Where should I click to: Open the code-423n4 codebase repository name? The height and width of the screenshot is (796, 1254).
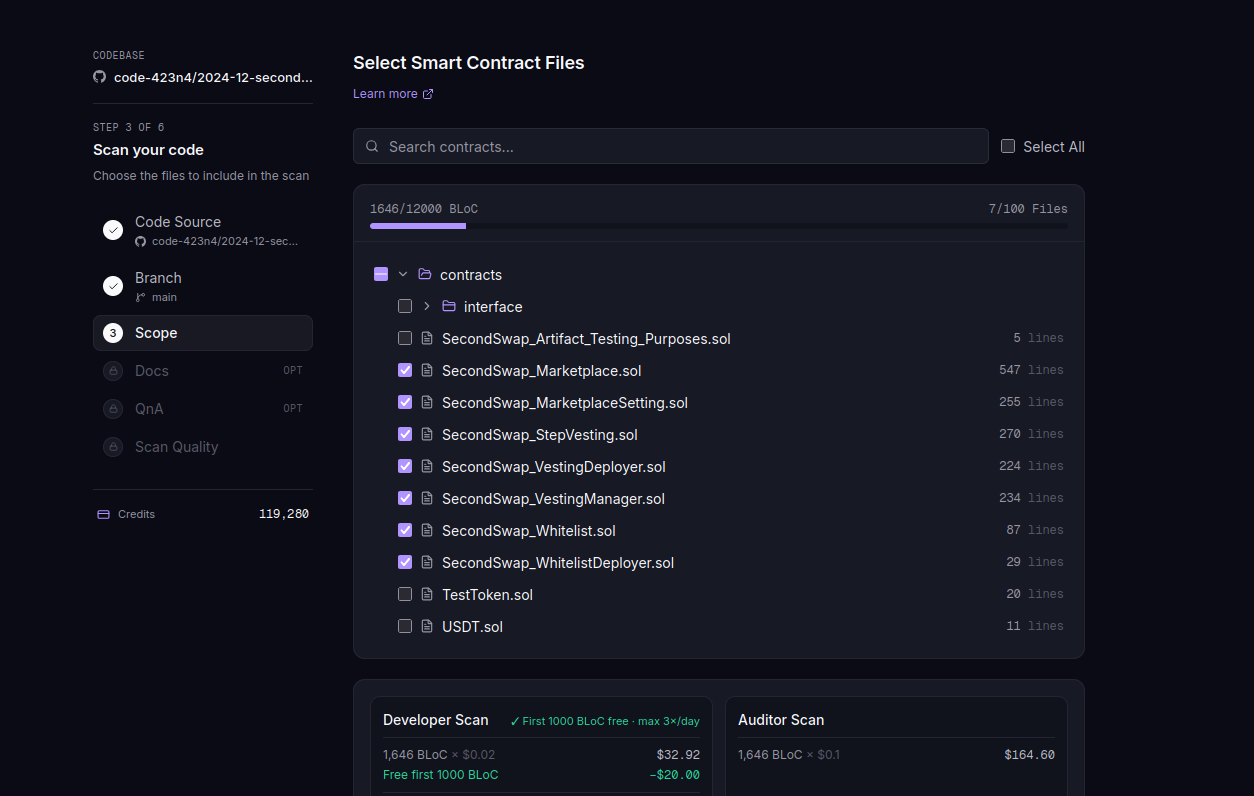click(x=213, y=77)
